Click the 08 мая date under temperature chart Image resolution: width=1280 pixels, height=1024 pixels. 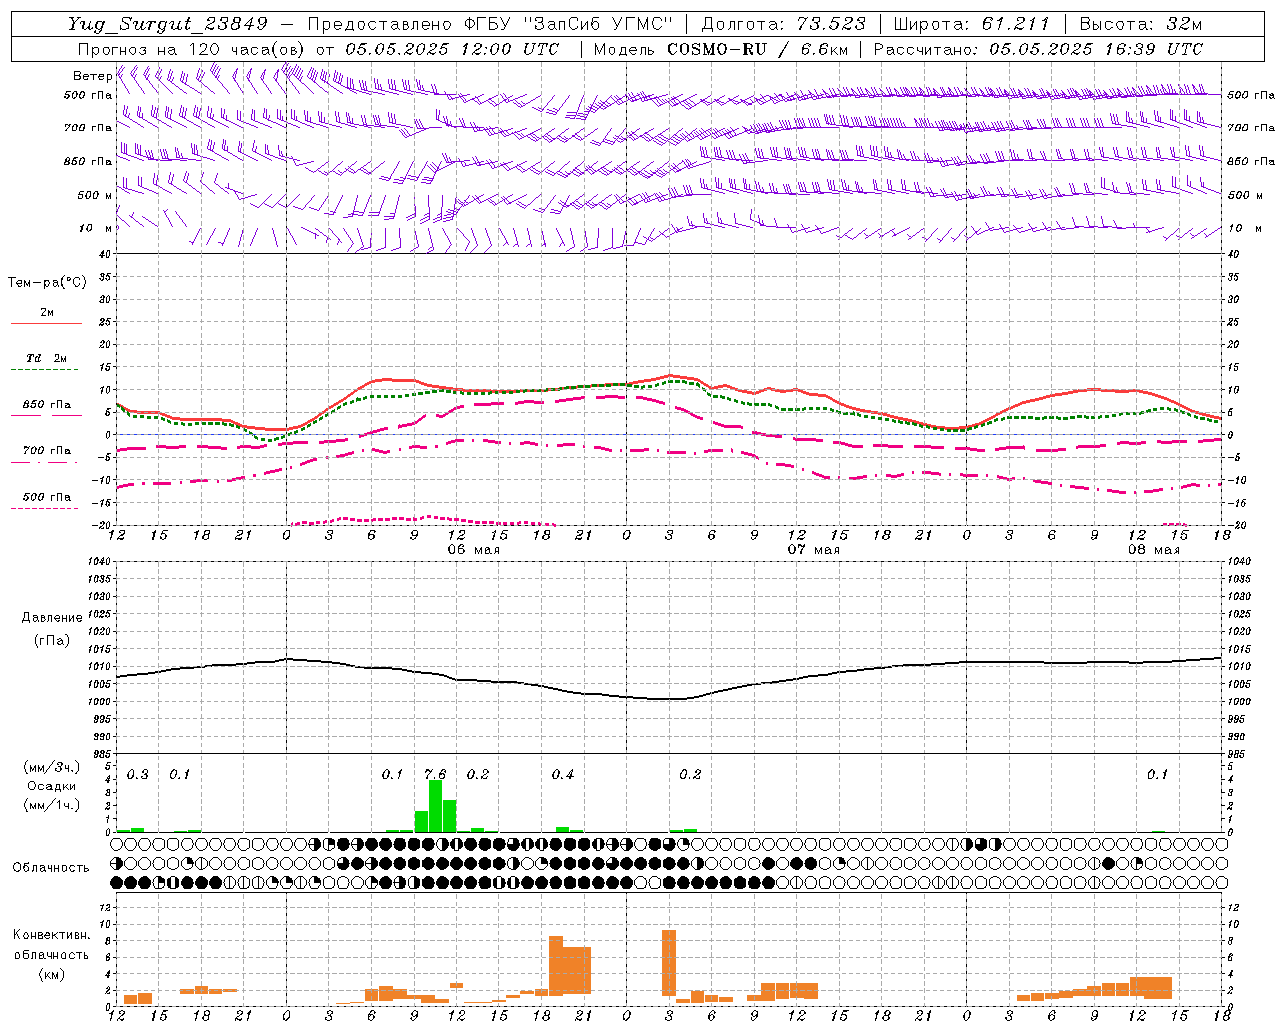pyautogui.click(x=1153, y=550)
